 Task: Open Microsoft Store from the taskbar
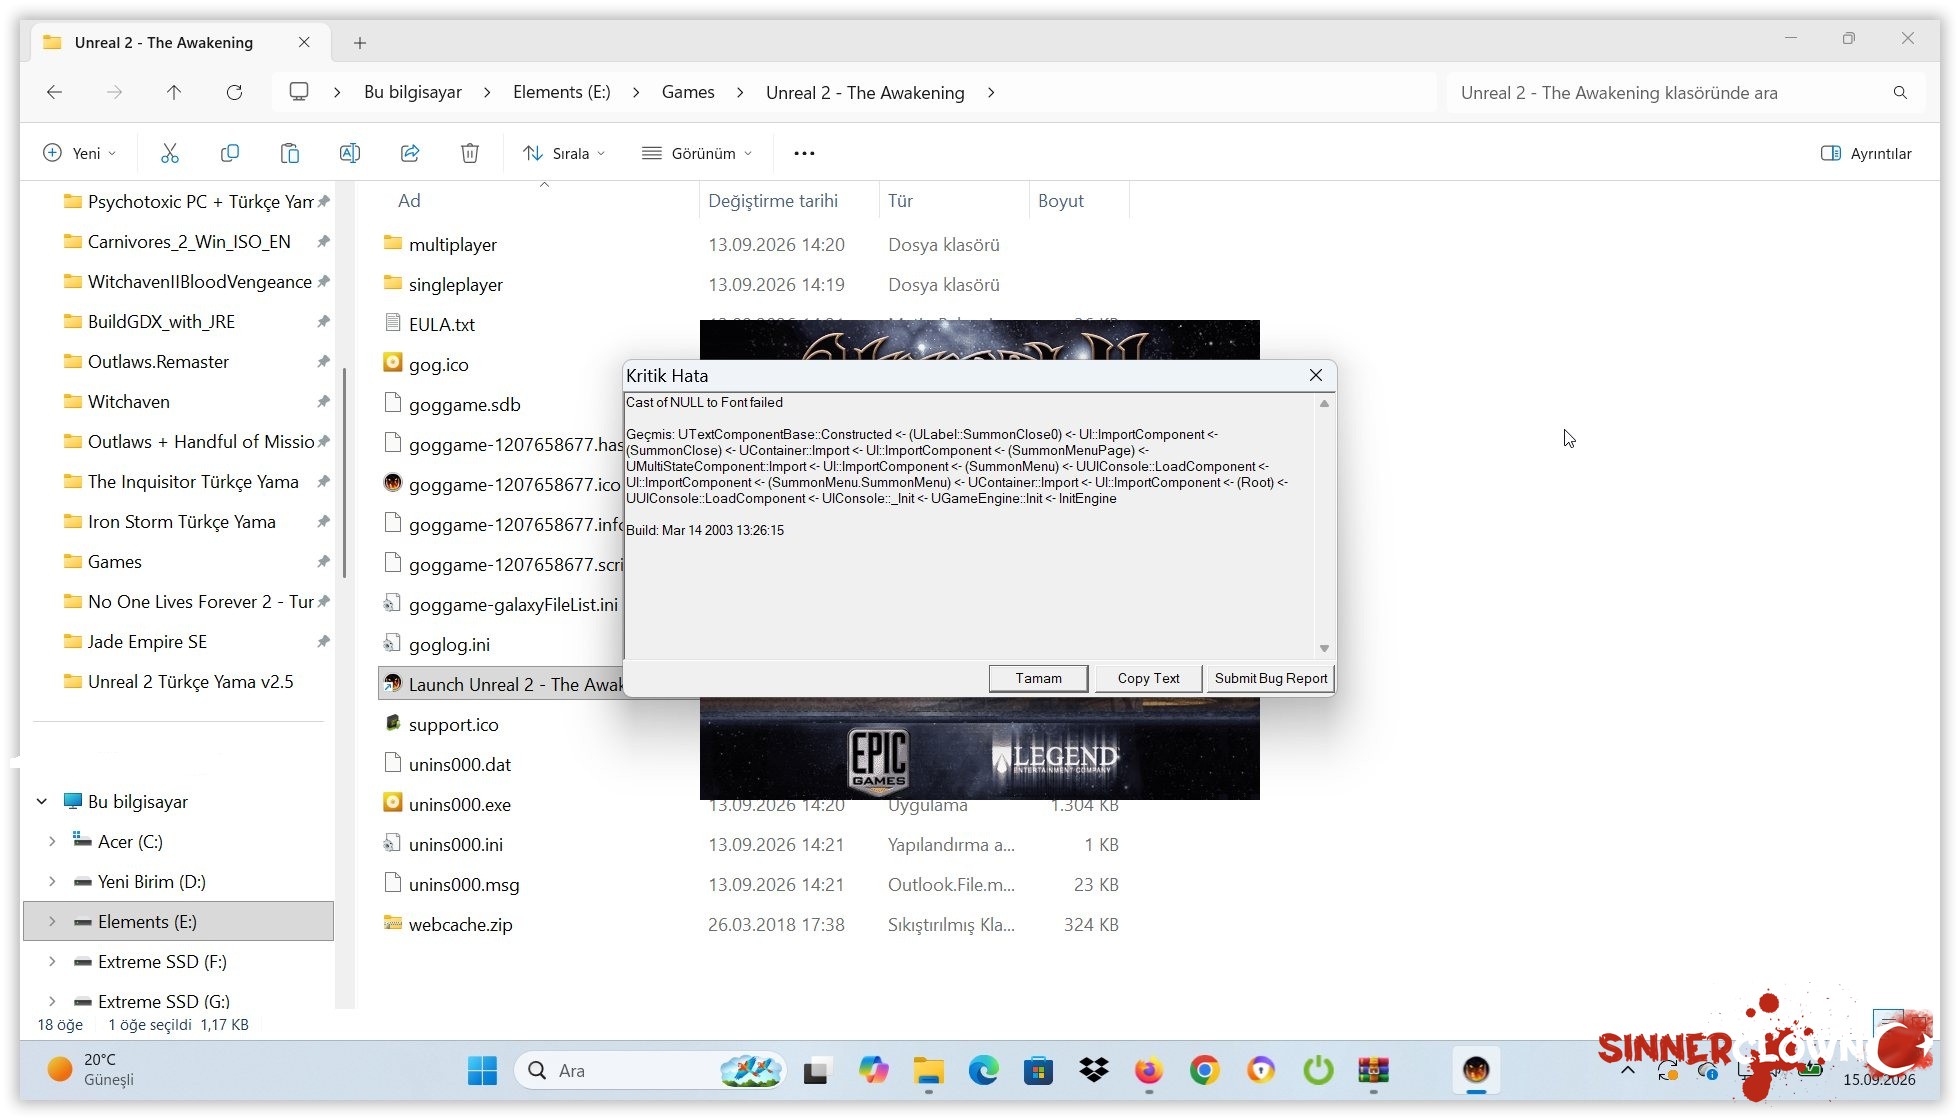(1039, 1070)
